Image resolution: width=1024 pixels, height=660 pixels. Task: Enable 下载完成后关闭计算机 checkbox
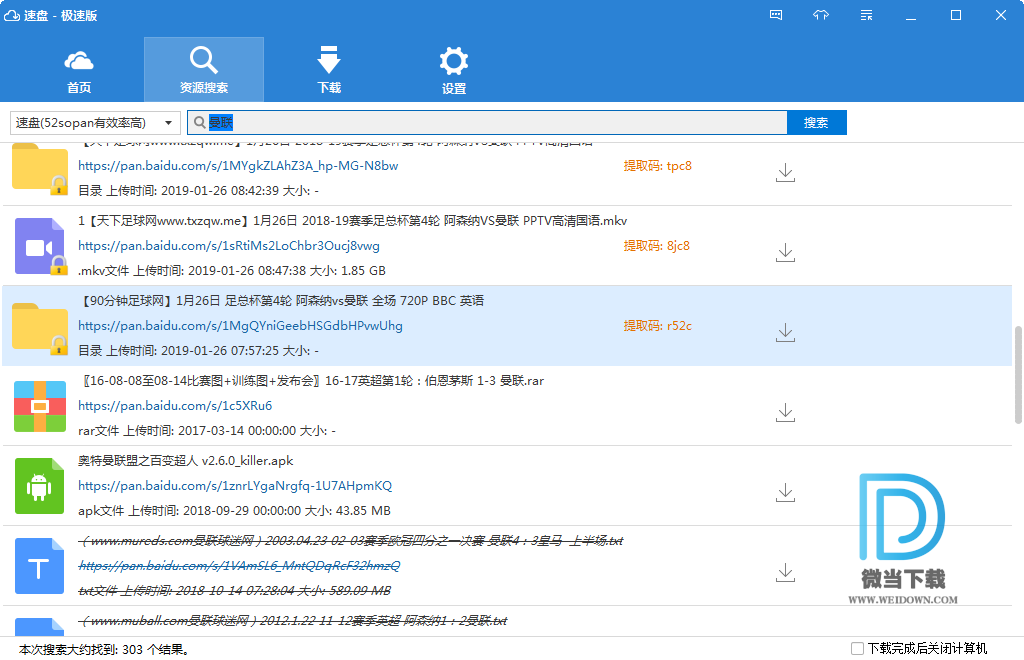click(857, 648)
